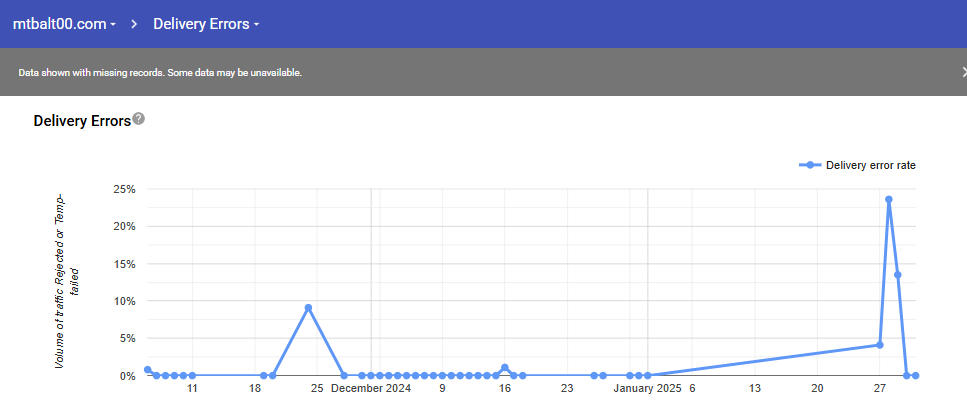Click the 25% y-axis label

click(x=124, y=189)
